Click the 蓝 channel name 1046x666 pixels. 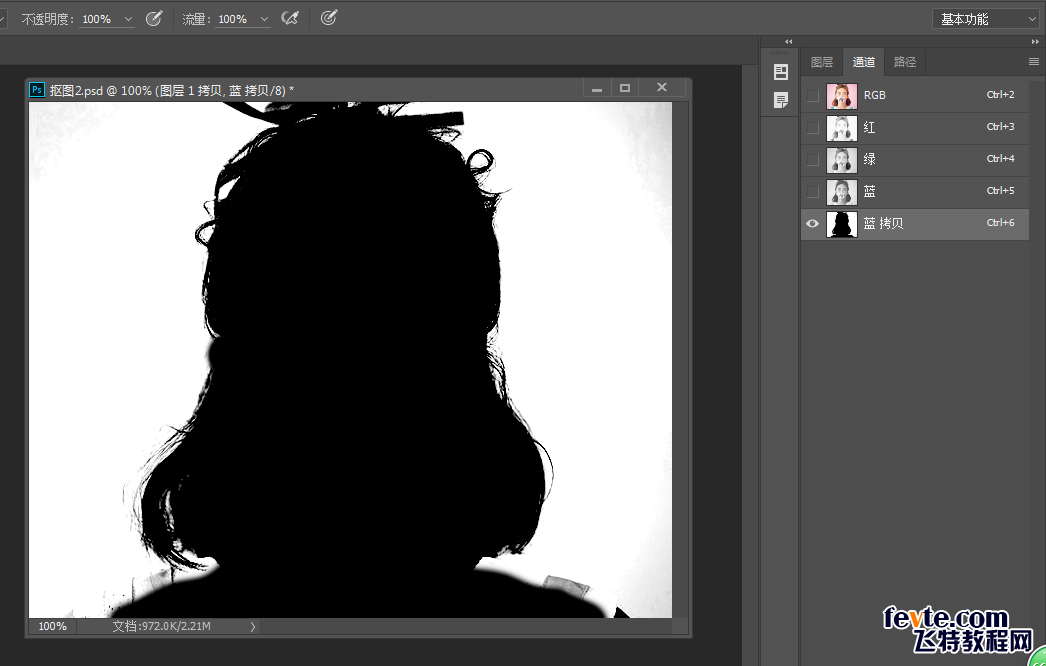click(869, 192)
